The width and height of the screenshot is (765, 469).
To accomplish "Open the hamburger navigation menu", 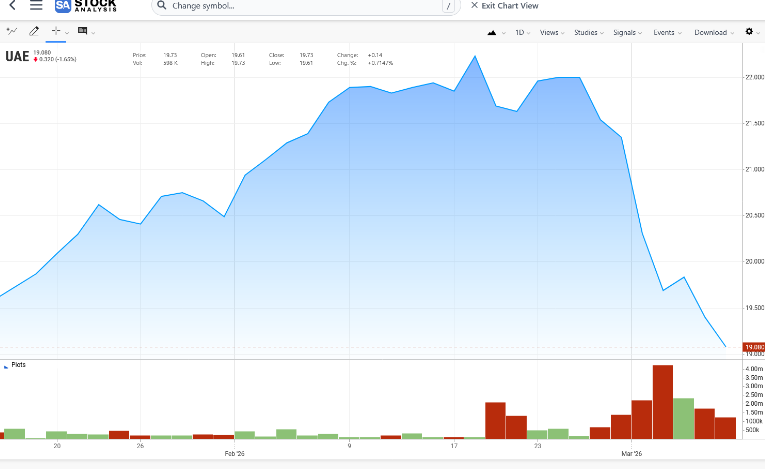I will click(x=36, y=5).
